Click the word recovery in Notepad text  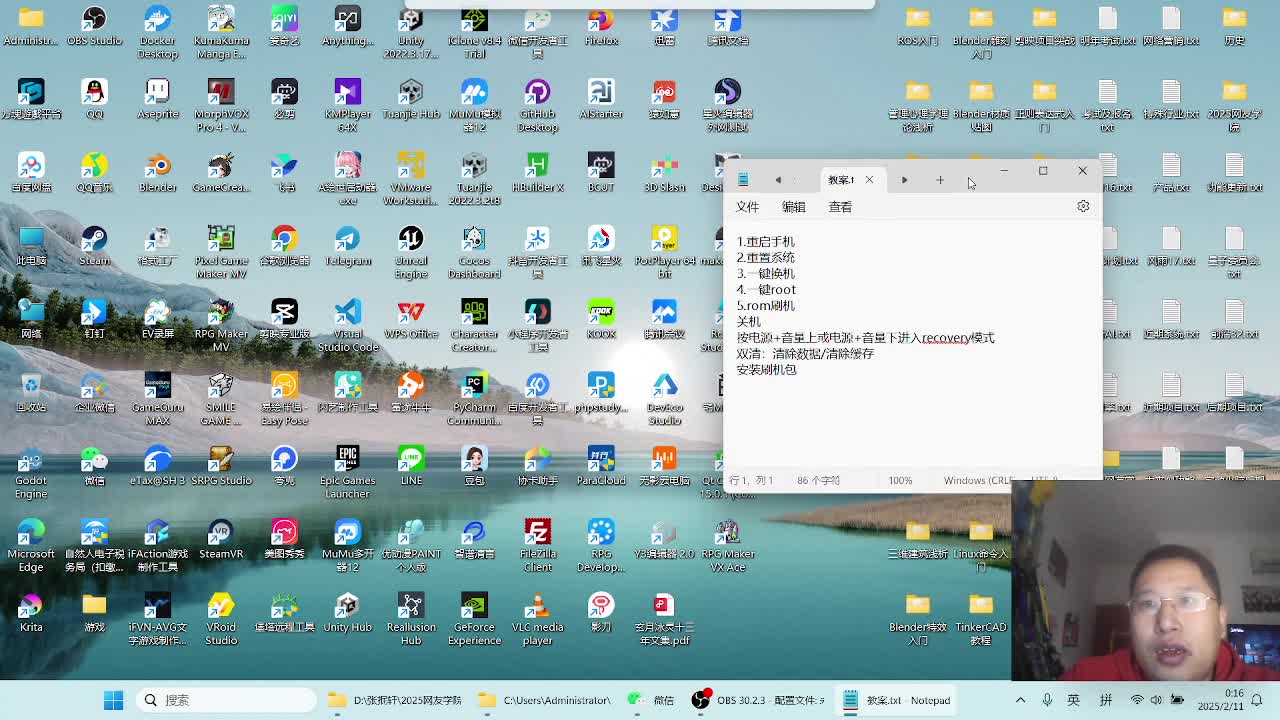pos(946,338)
